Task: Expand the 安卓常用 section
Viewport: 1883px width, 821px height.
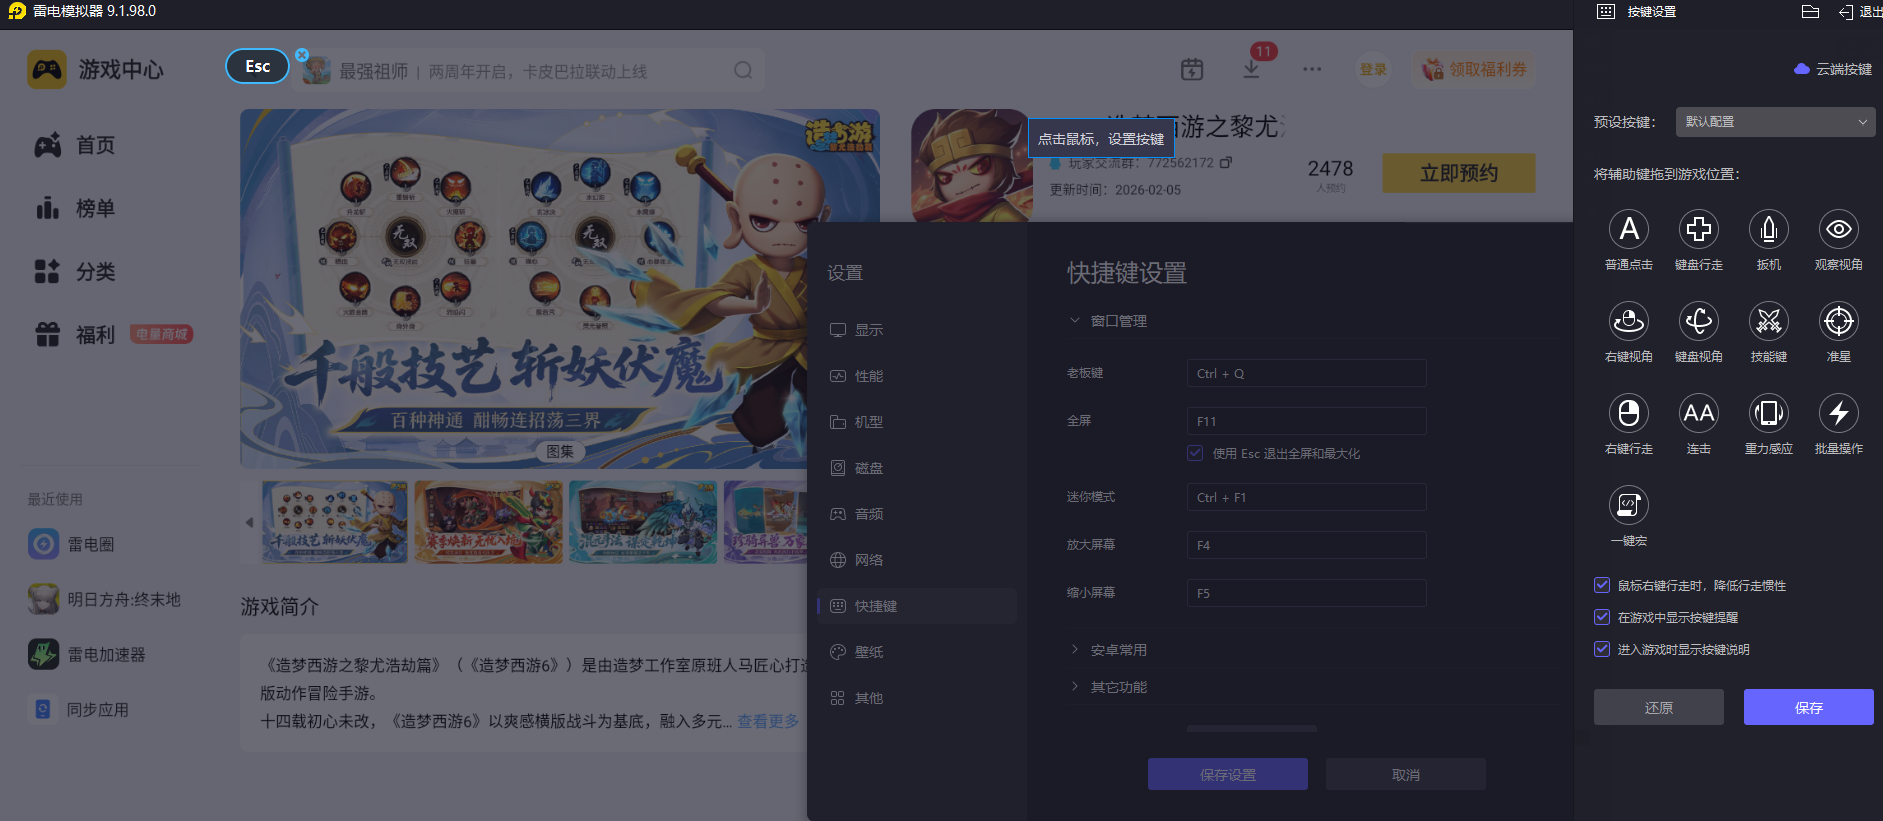Action: (1108, 650)
